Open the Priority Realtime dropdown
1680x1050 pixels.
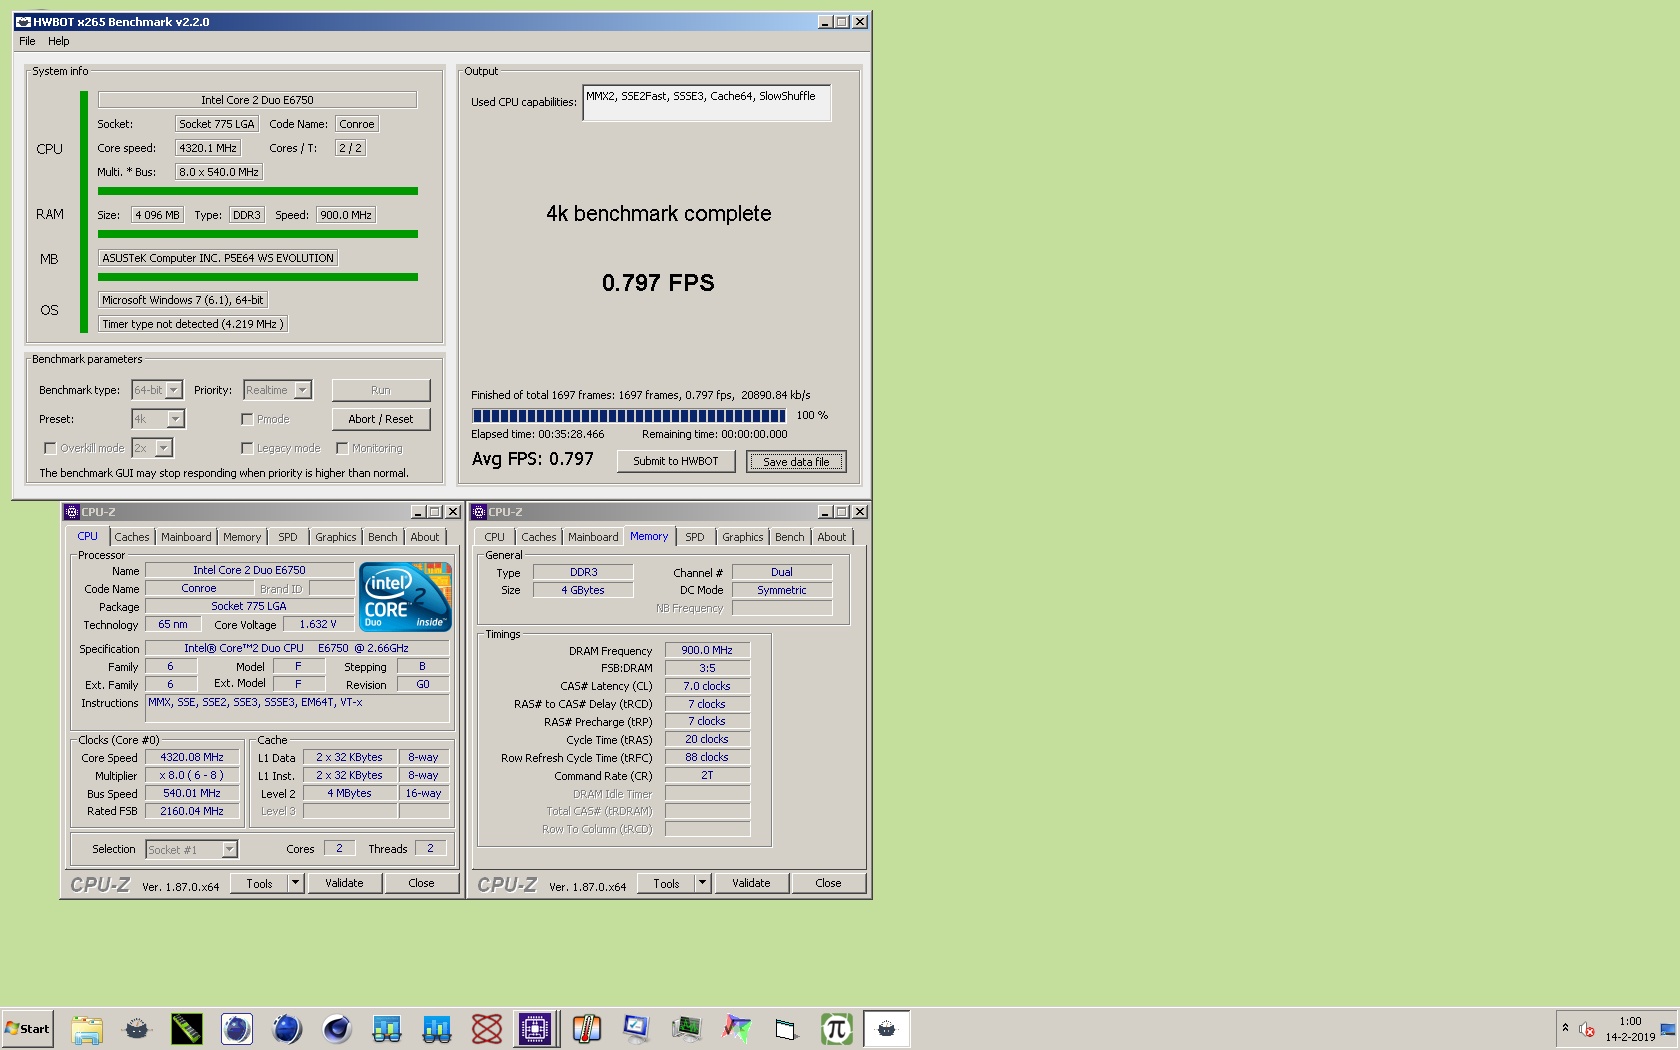[x=303, y=390]
